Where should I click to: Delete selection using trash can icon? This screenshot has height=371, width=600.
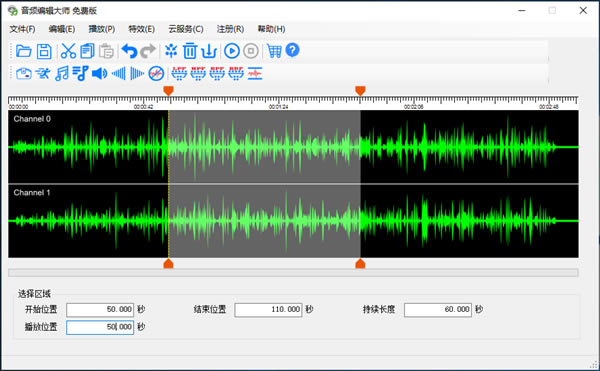click(190, 51)
